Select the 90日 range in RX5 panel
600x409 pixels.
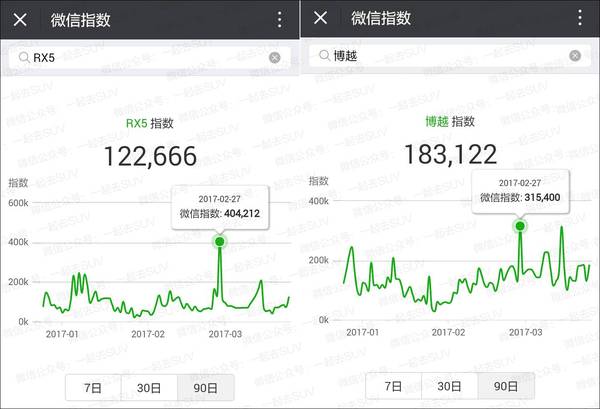tap(205, 388)
